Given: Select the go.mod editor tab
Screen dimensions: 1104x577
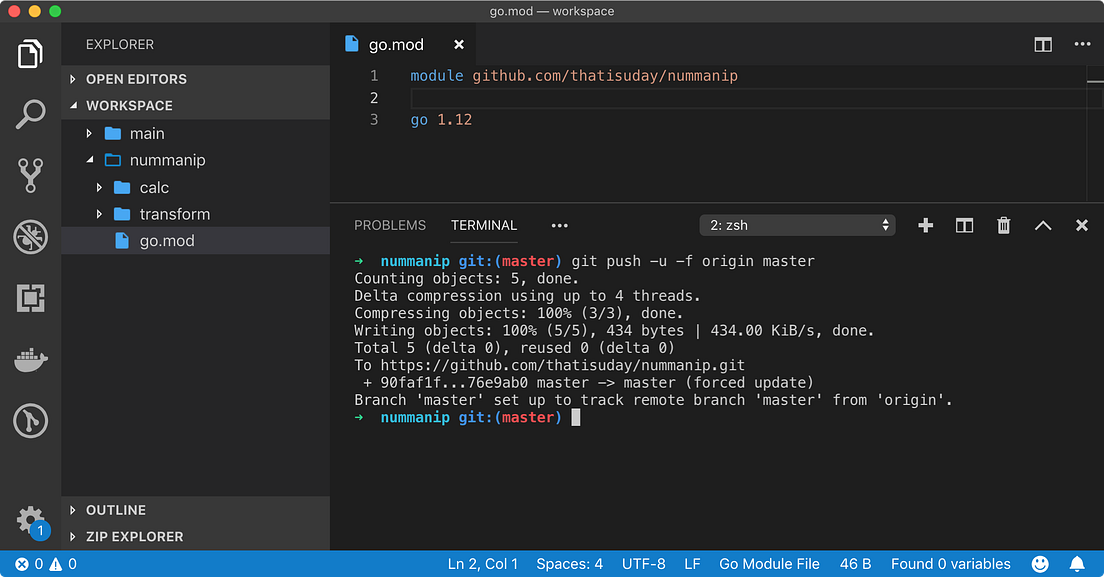Looking at the screenshot, I should (x=397, y=44).
